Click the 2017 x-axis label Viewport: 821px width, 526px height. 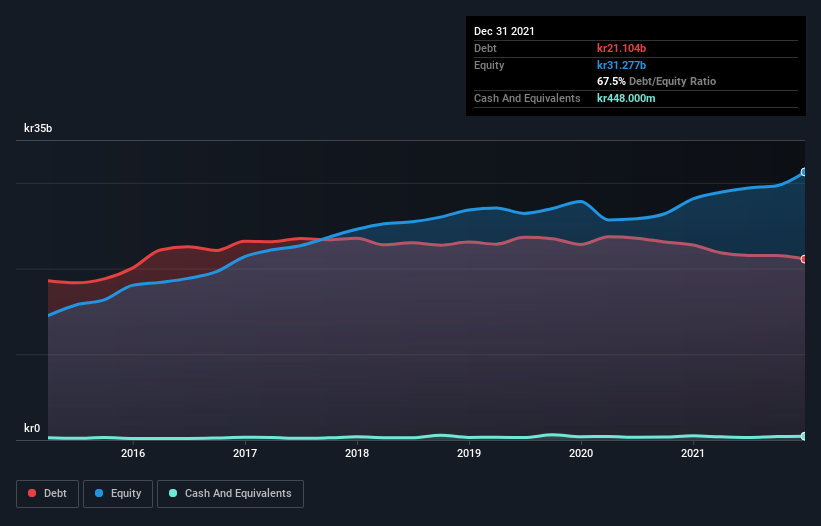(245, 453)
